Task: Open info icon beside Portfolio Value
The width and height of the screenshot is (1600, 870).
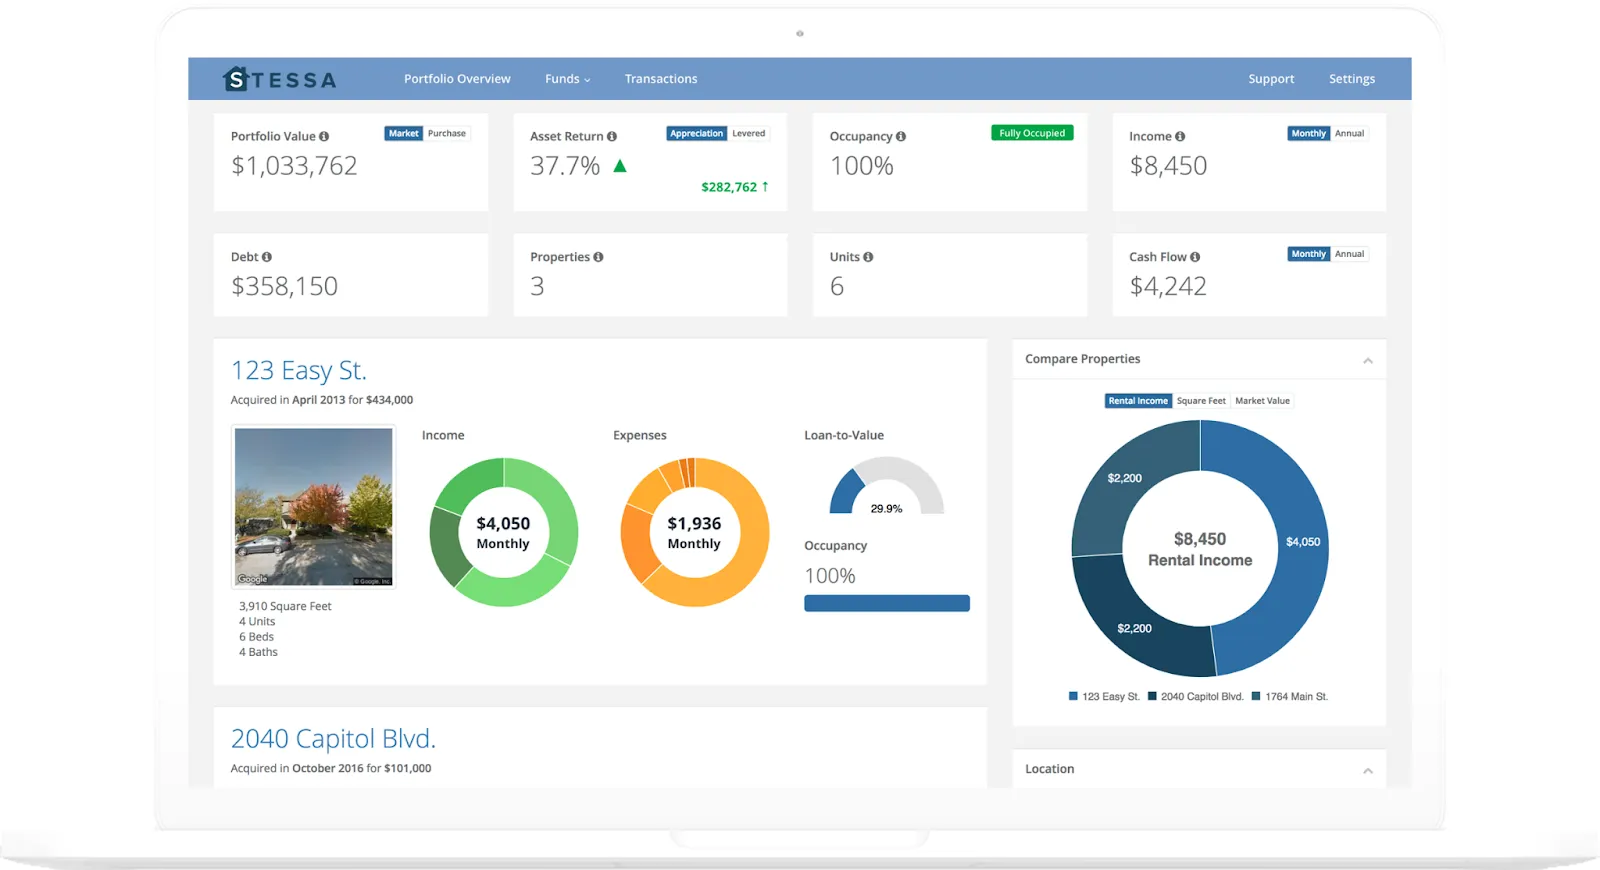Action: pos(324,136)
